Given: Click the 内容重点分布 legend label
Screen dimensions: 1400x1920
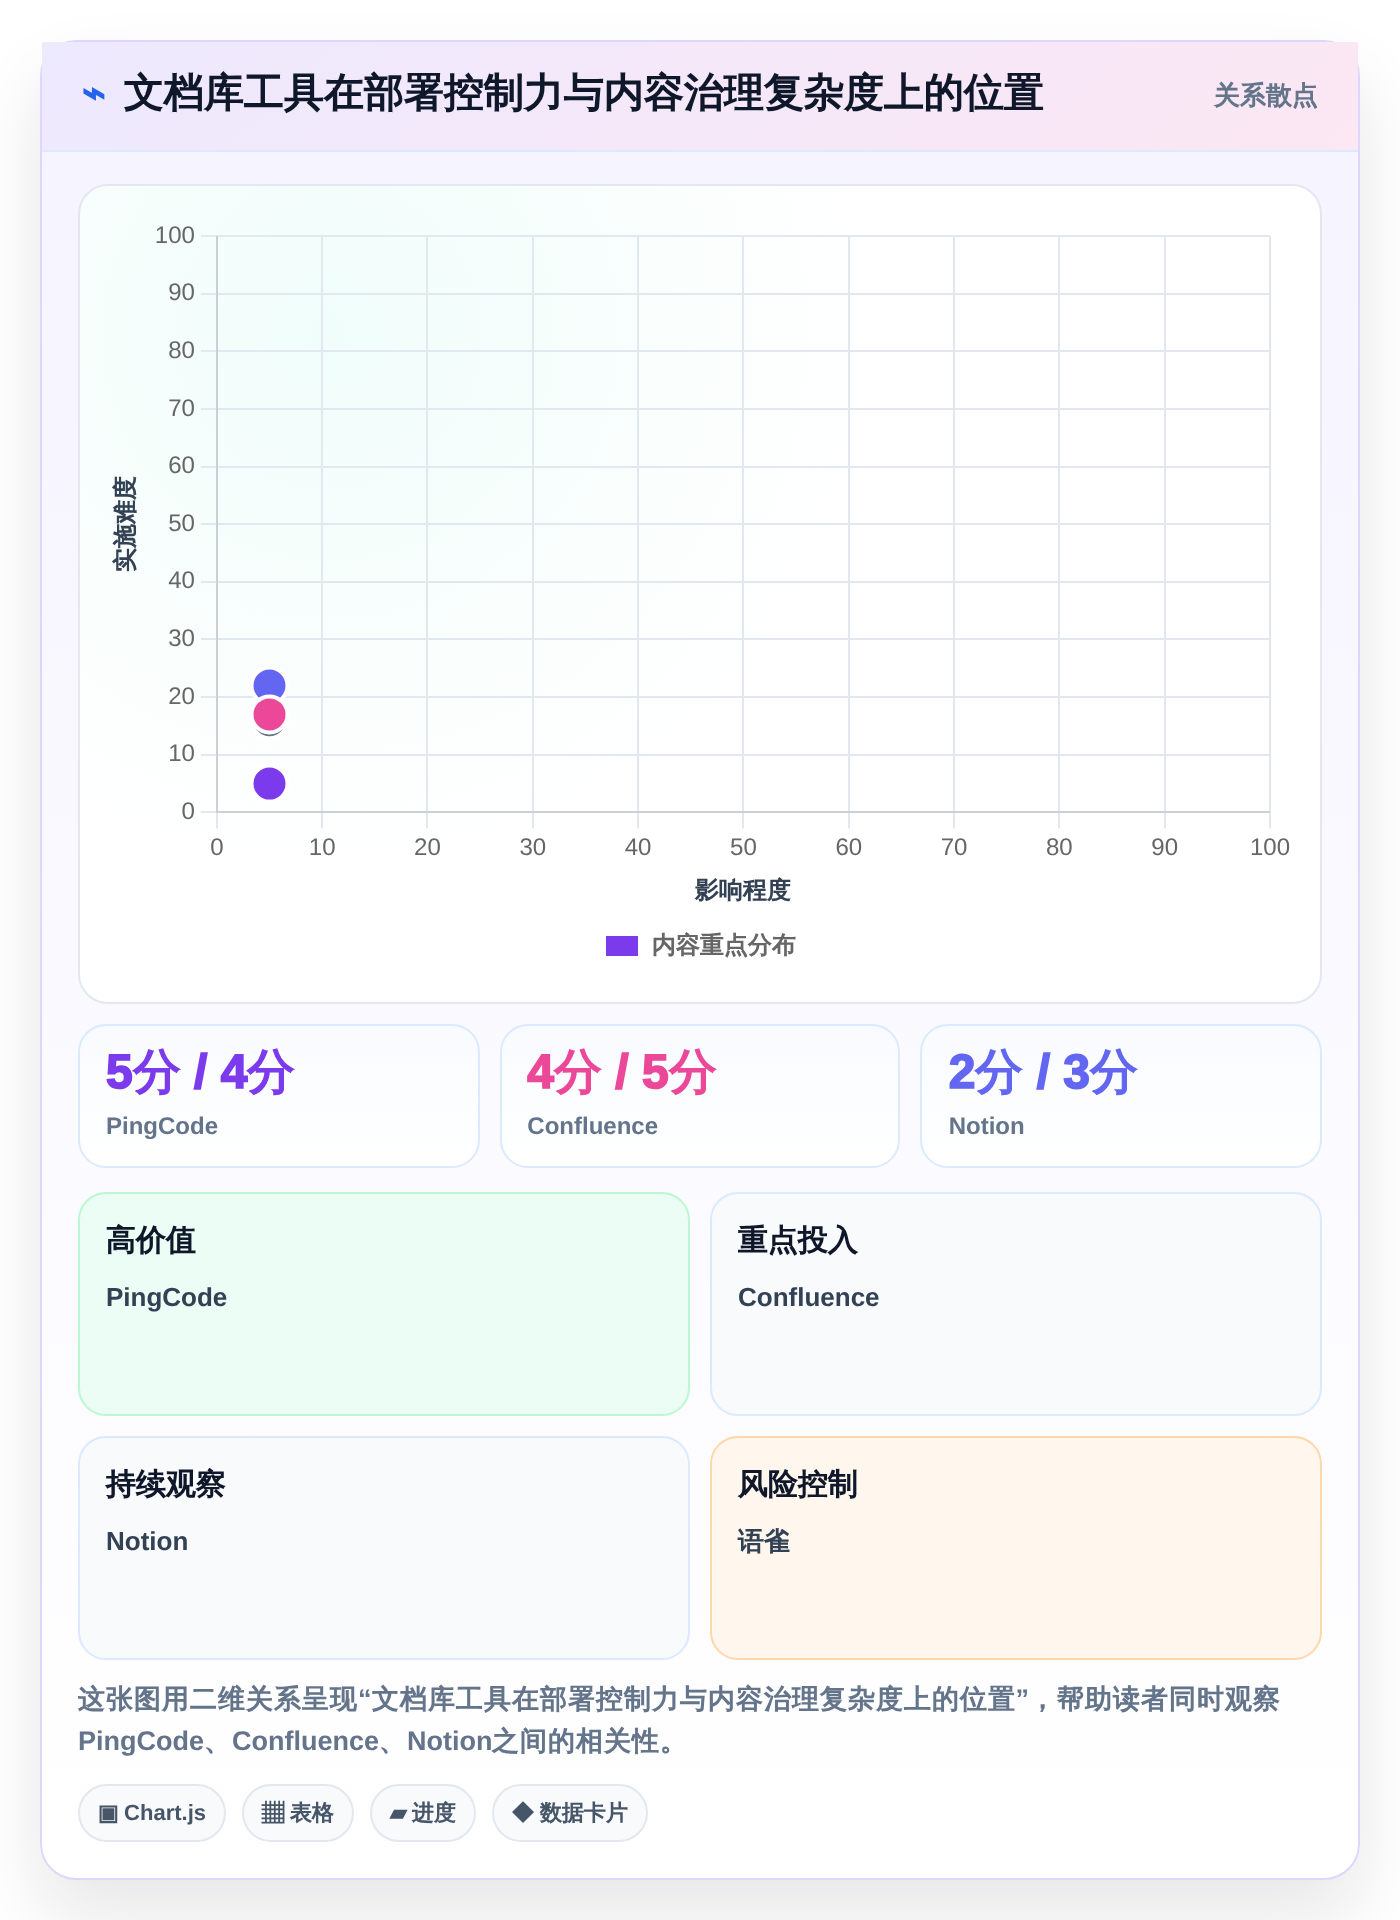Looking at the screenshot, I should click(723, 946).
